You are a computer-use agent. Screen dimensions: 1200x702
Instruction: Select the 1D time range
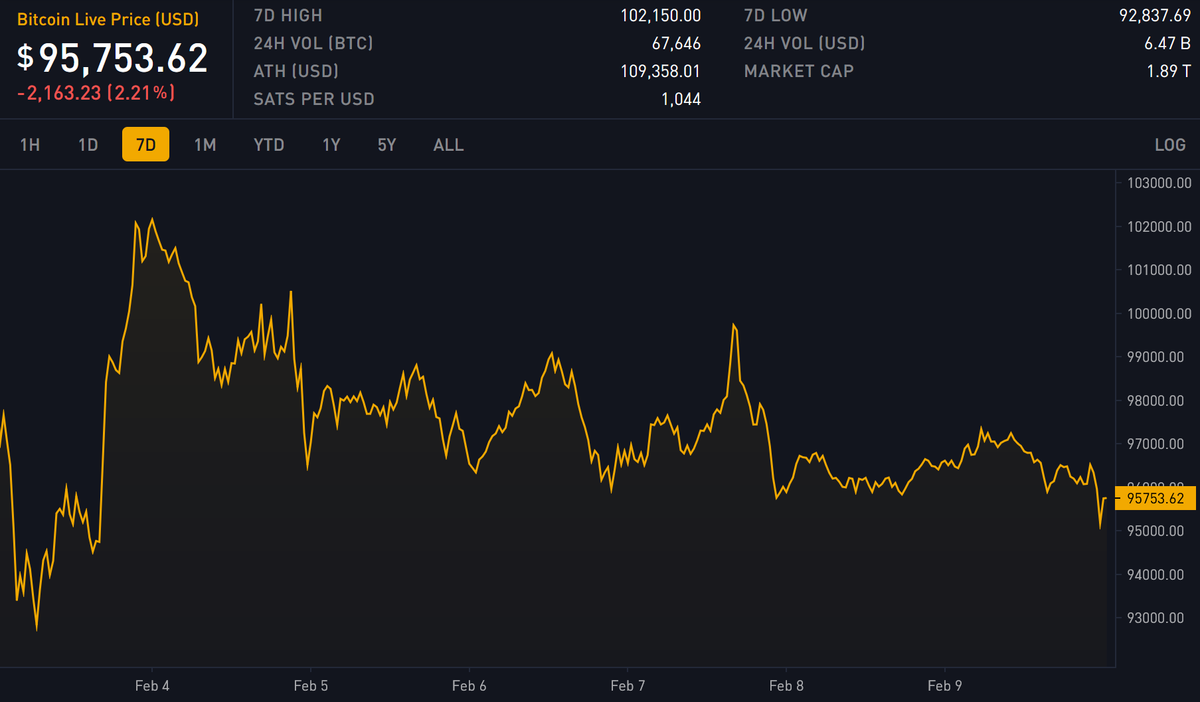pos(88,145)
